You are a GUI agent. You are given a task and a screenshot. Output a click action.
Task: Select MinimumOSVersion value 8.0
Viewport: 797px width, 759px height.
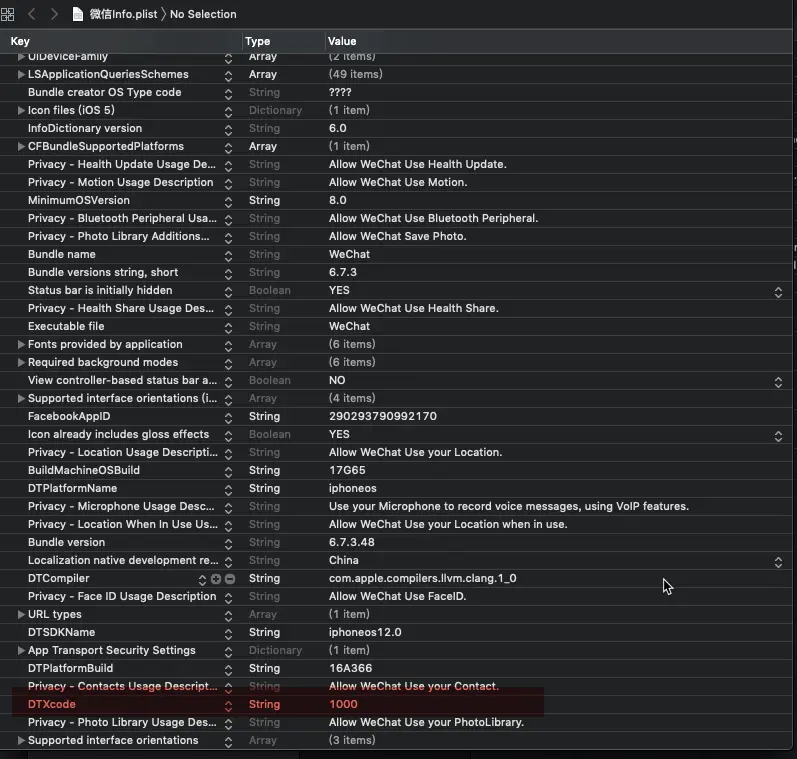pyautogui.click(x=338, y=200)
